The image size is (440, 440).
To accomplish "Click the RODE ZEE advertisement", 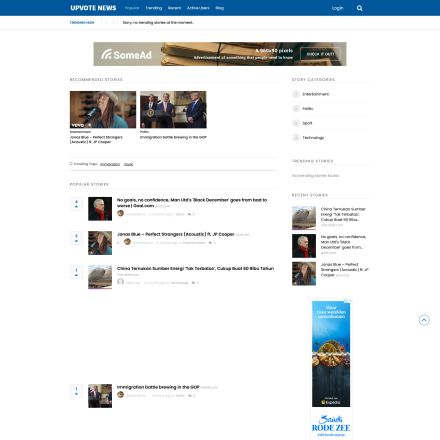I will pos(331,426).
